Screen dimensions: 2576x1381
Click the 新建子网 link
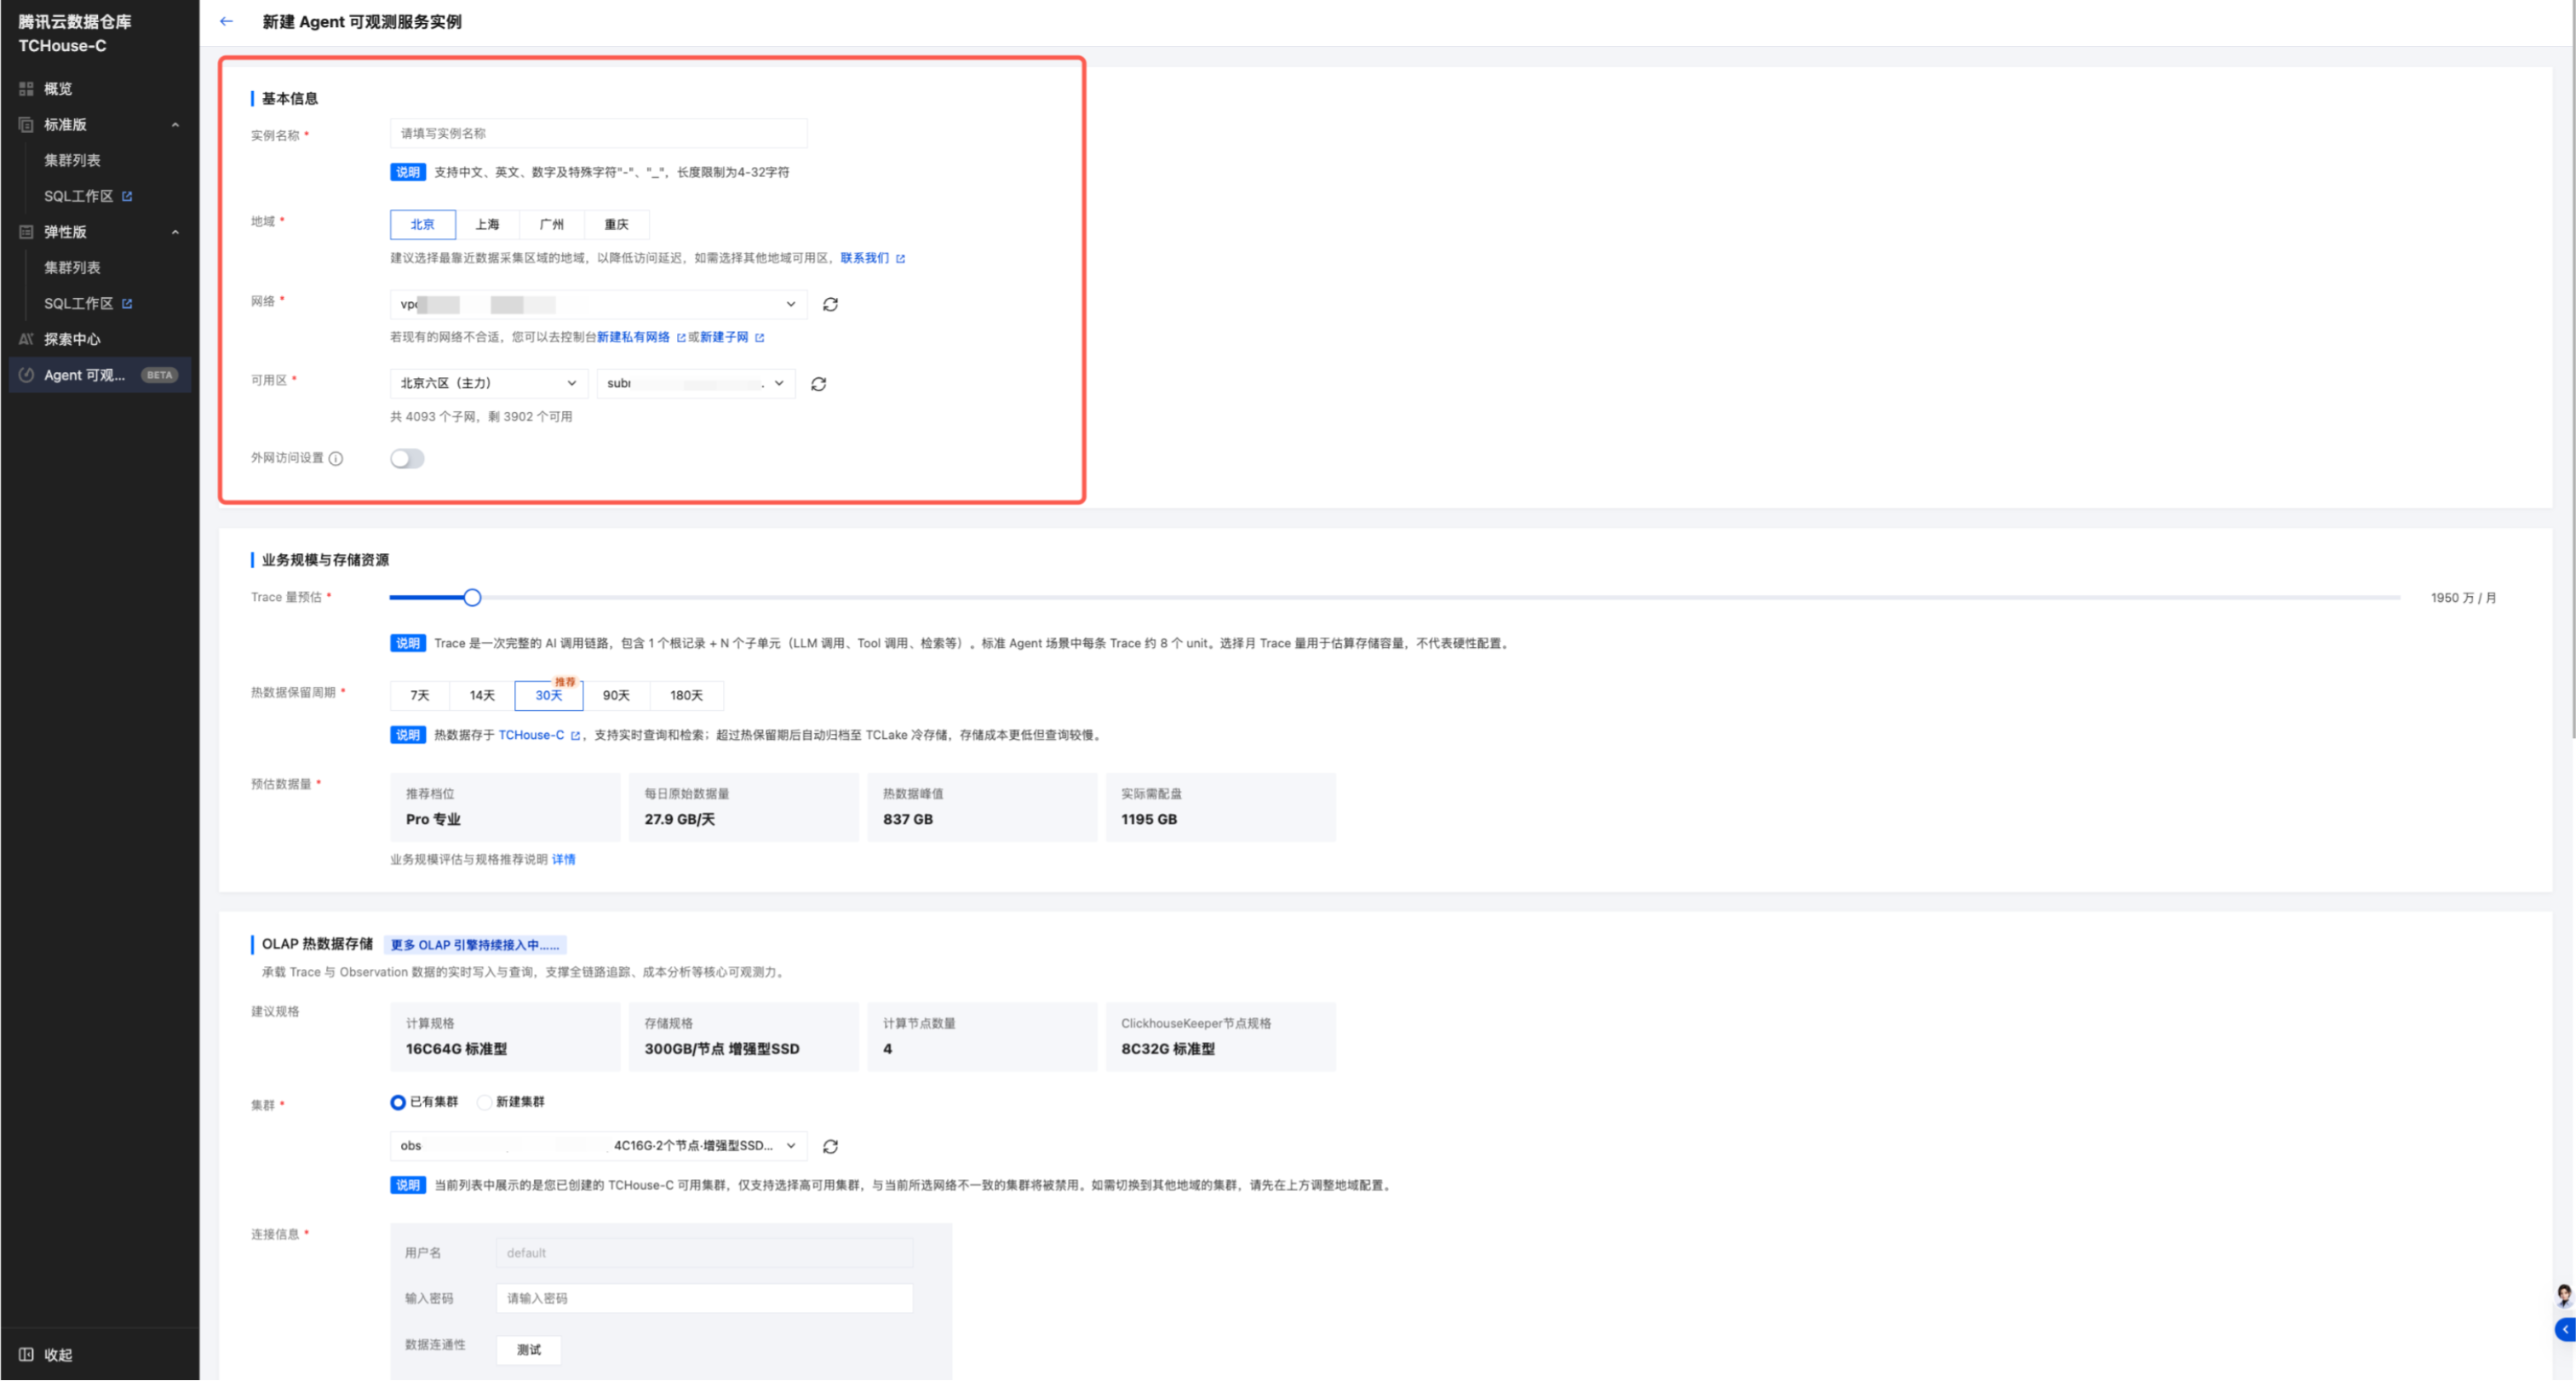point(724,337)
